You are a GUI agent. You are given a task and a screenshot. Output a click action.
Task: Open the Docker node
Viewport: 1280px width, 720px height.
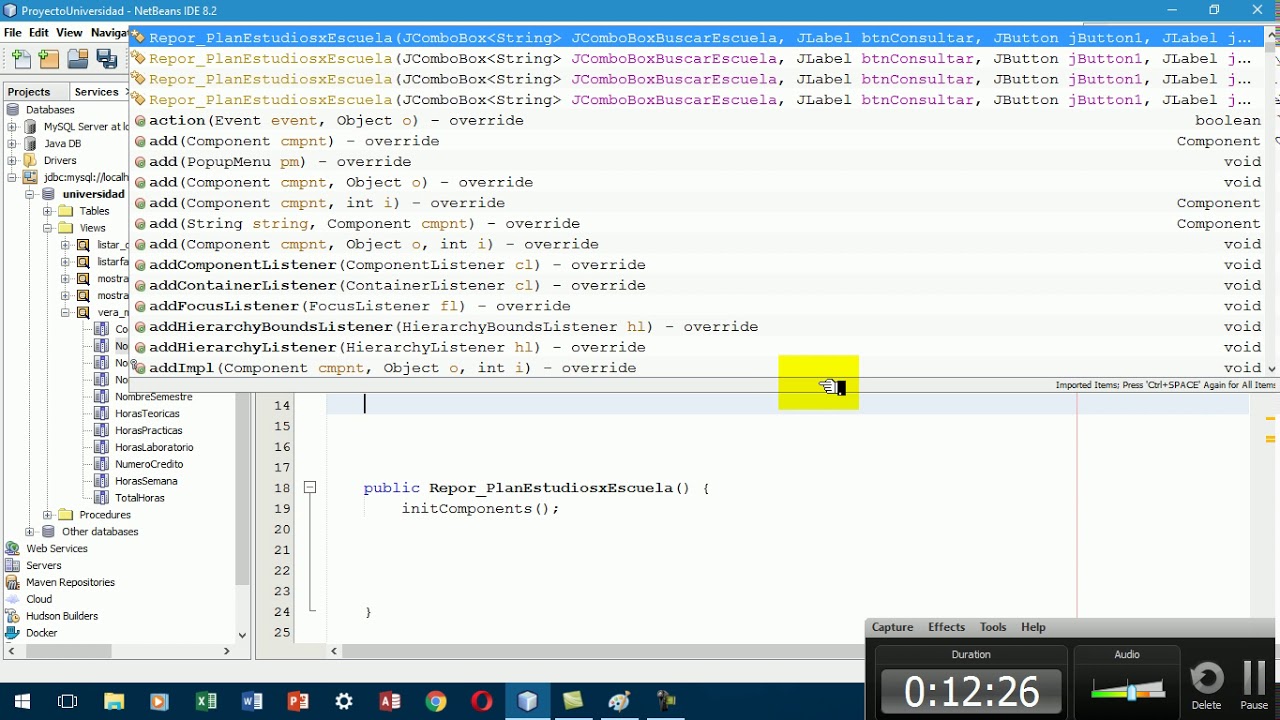pos(42,633)
